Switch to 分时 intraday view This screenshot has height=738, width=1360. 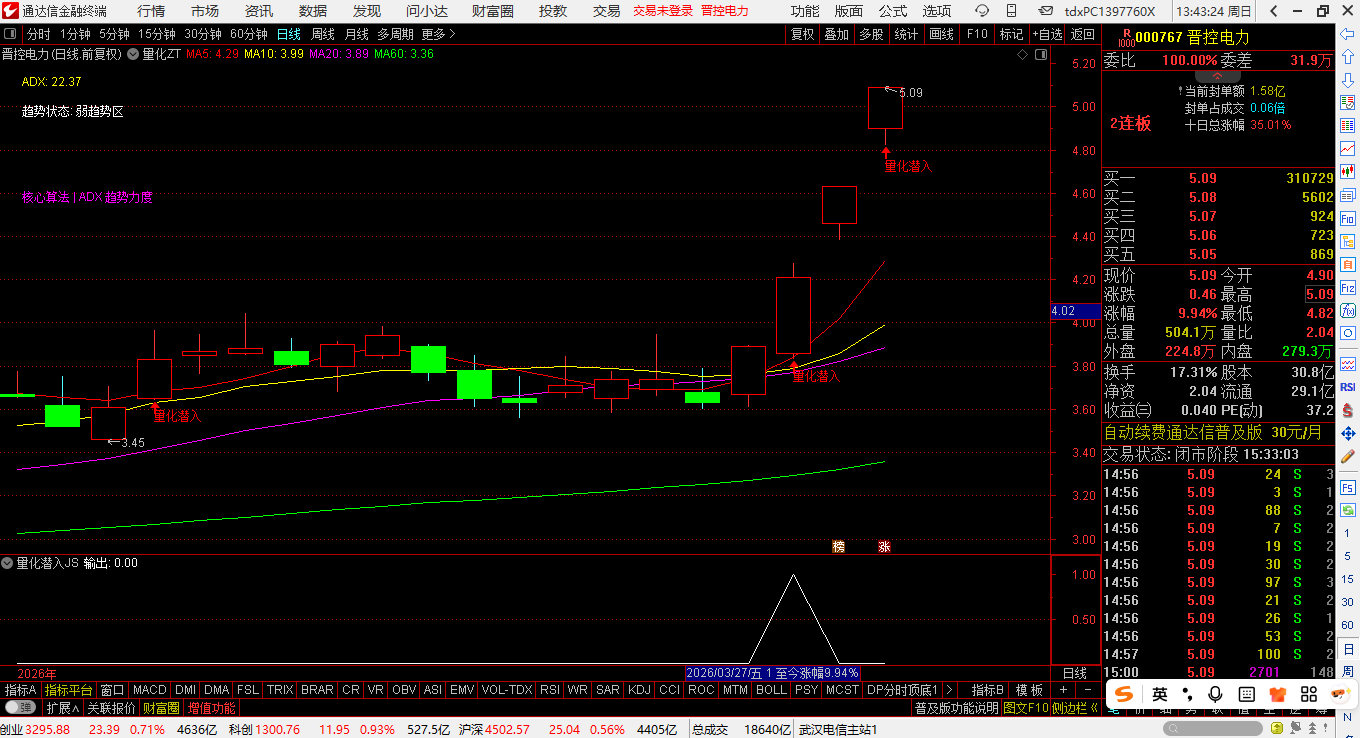(x=38, y=34)
